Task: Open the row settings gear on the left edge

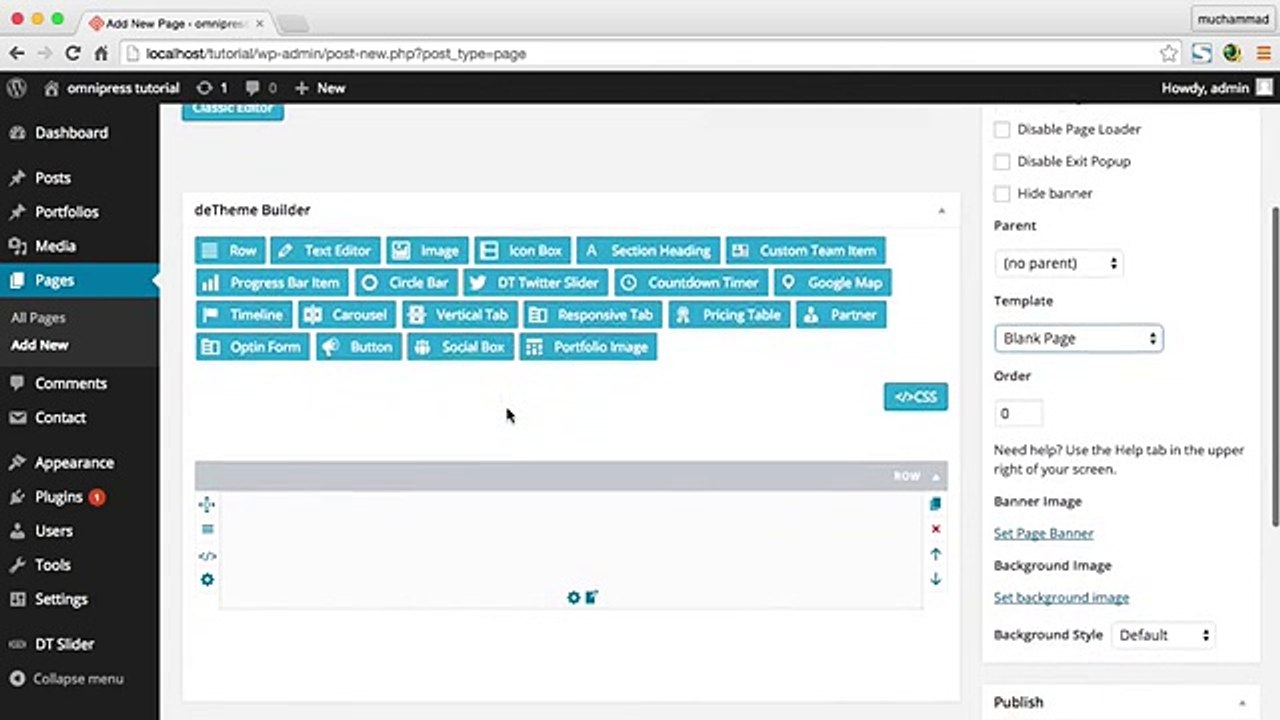Action: tap(207, 580)
